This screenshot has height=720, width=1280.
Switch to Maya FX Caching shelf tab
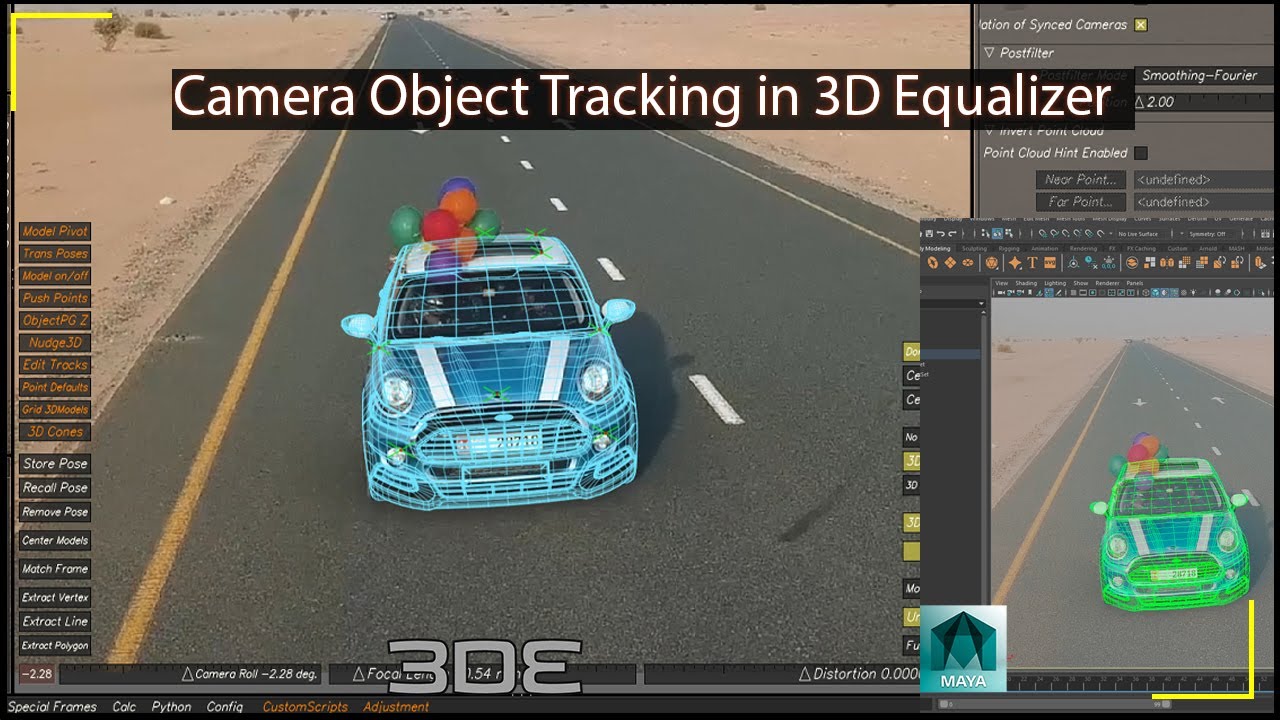(1141, 248)
